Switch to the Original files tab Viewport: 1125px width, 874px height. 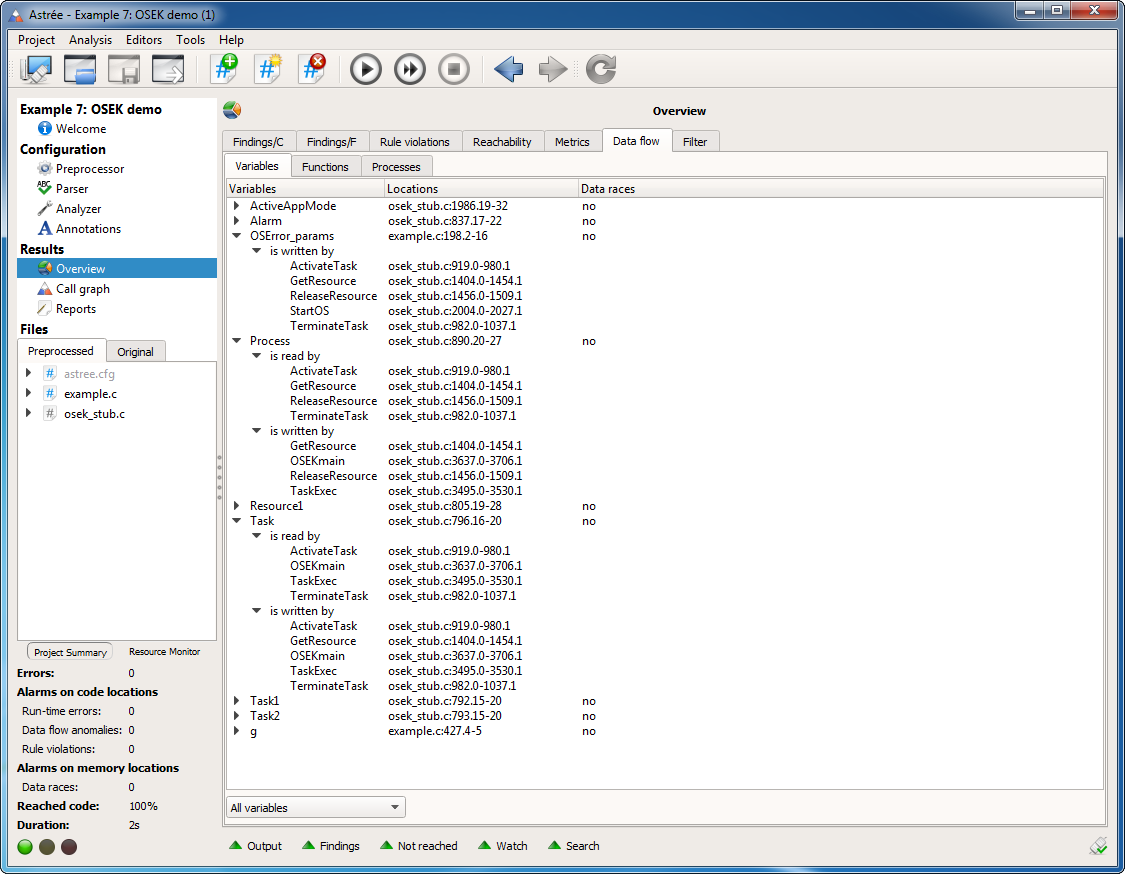pos(136,352)
